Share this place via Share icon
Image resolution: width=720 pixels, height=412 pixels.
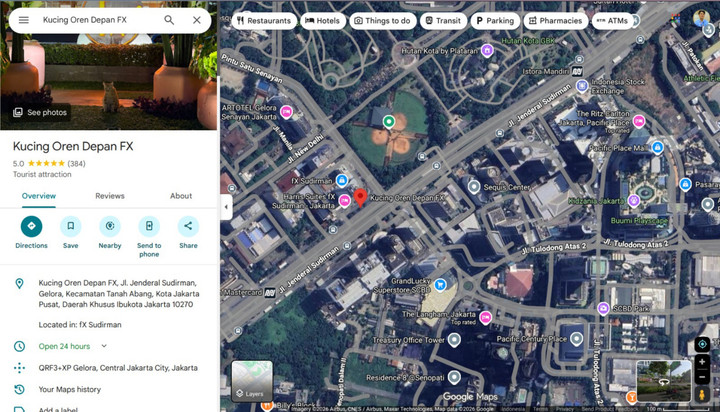point(188,226)
